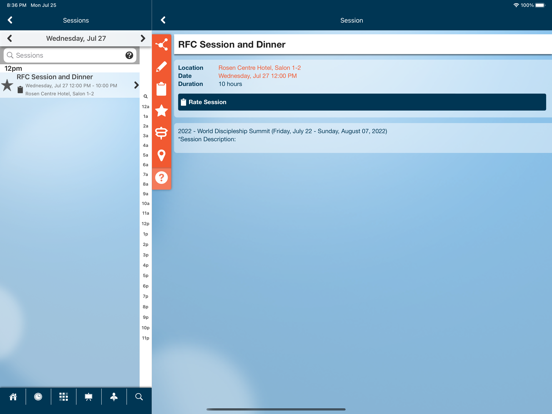Tap the grid icon in bottom bar
The height and width of the screenshot is (414, 552).
(x=63, y=397)
